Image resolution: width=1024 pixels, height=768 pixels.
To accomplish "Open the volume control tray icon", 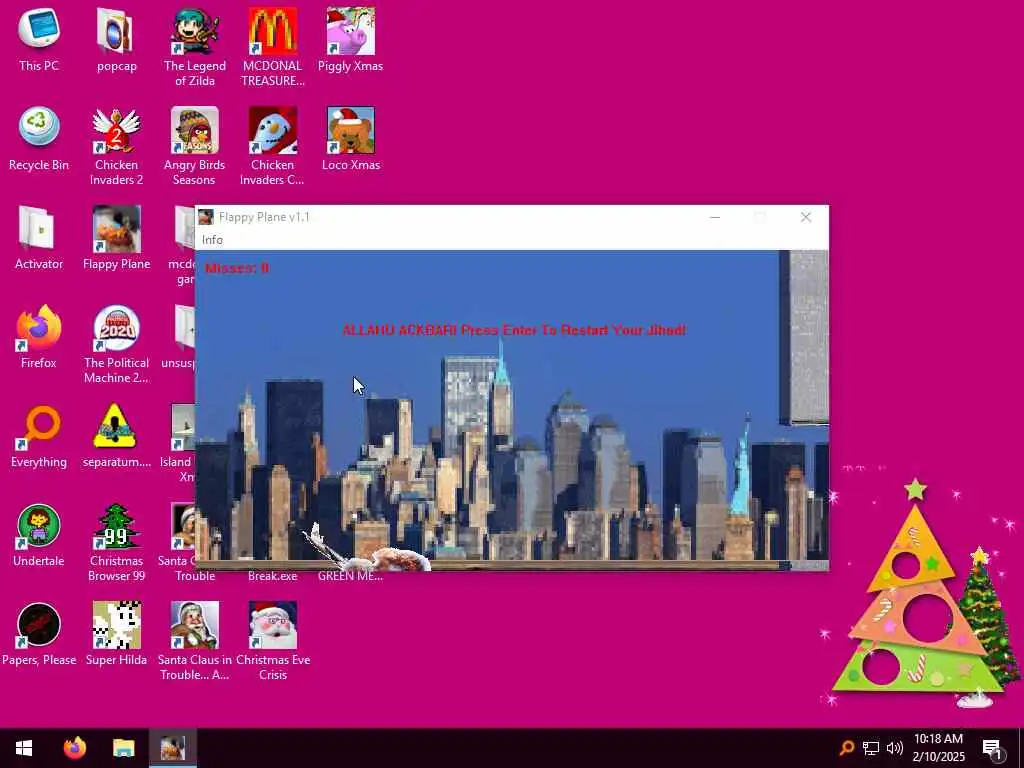I will [895, 748].
